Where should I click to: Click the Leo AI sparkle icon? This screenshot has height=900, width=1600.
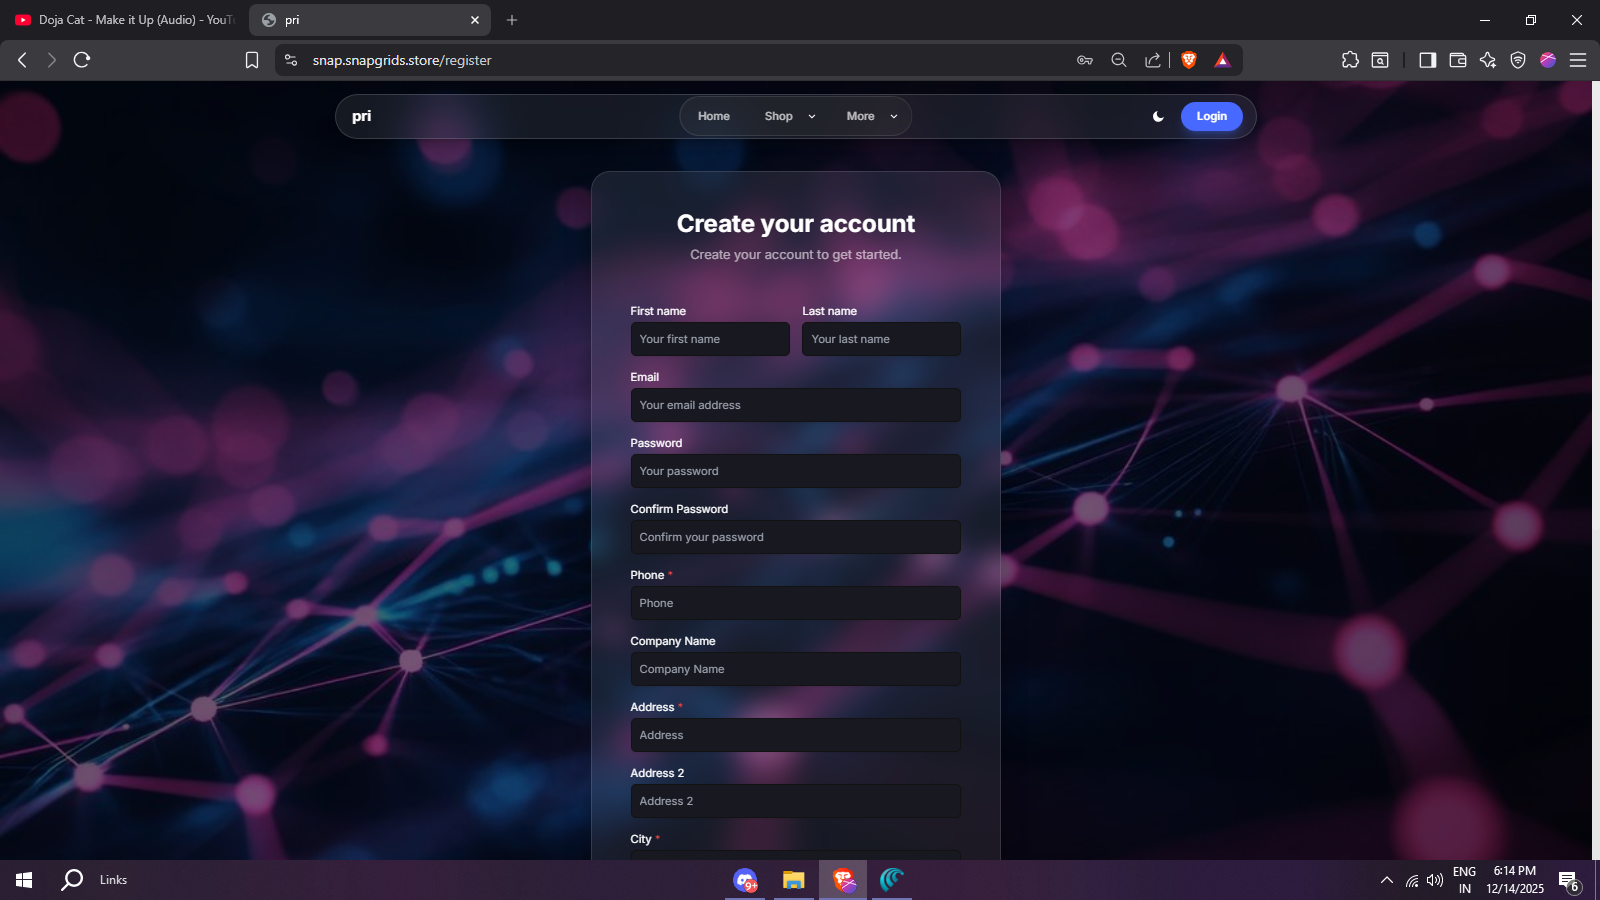pos(1488,60)
